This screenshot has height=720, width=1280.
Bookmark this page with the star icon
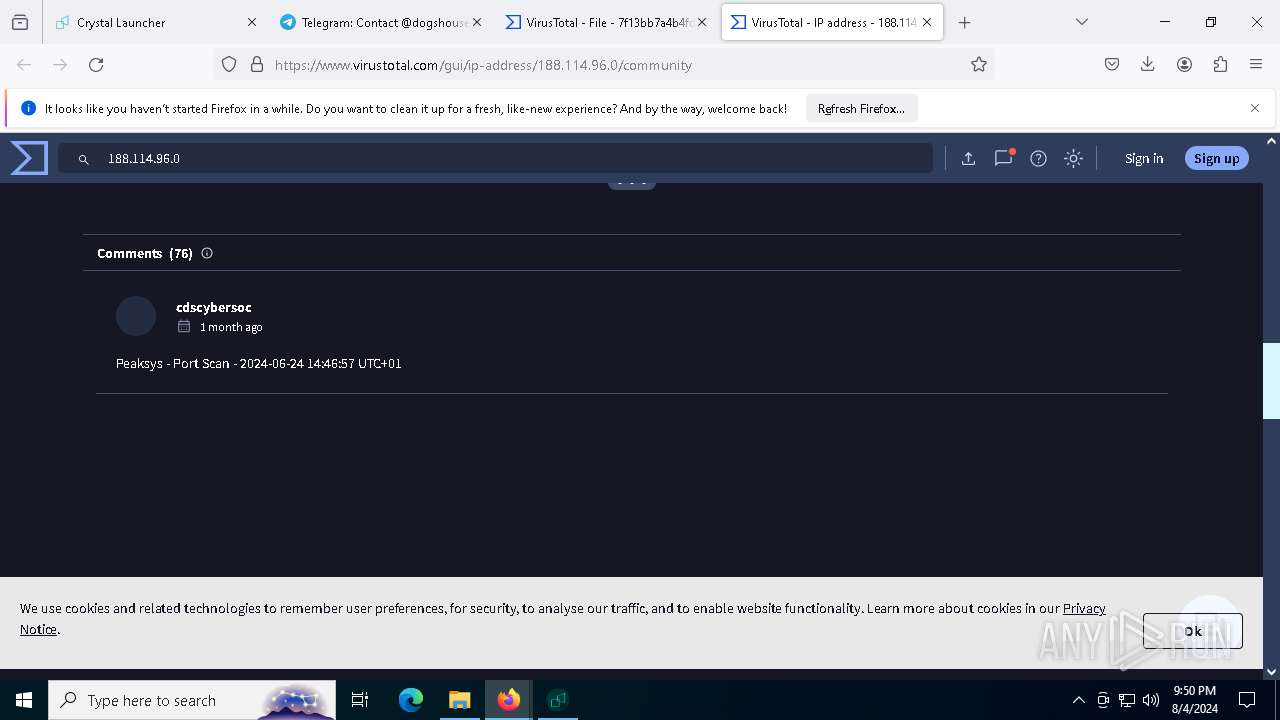pos(979,64)
